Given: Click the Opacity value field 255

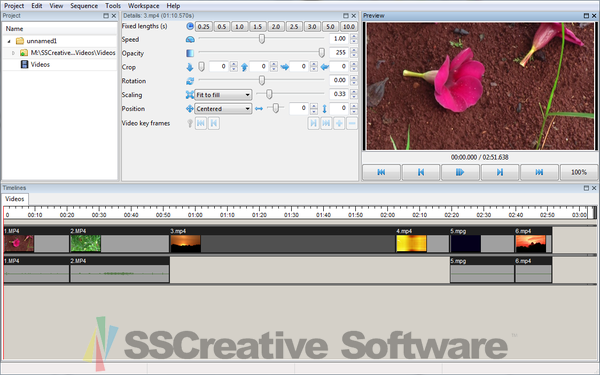Looking at the screenshot, I should (339, 52).
